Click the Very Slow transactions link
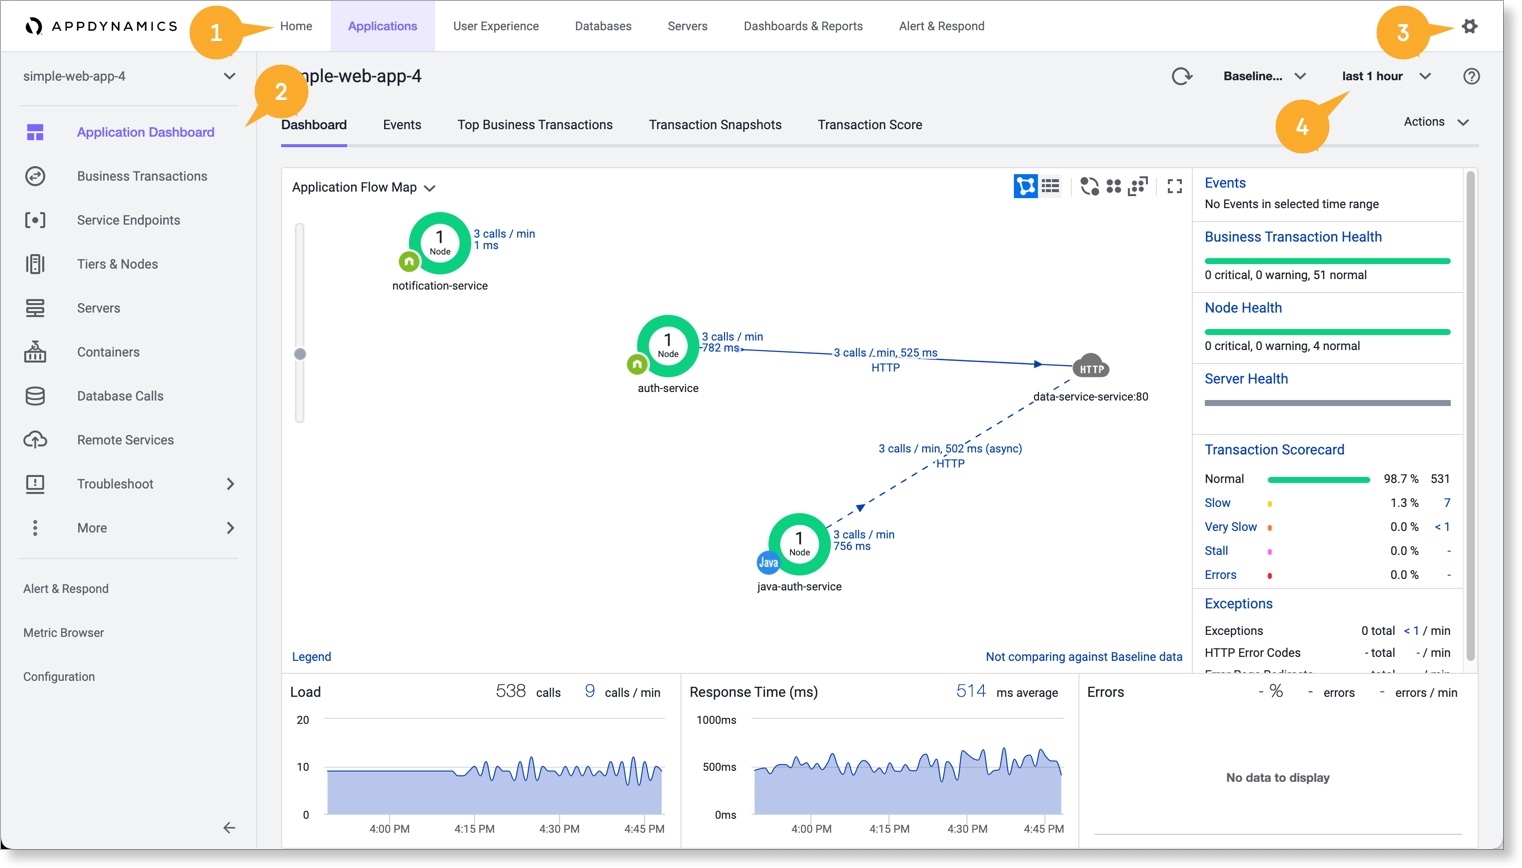Viewport: 1522px width, 868px height. coord(1230,527)
